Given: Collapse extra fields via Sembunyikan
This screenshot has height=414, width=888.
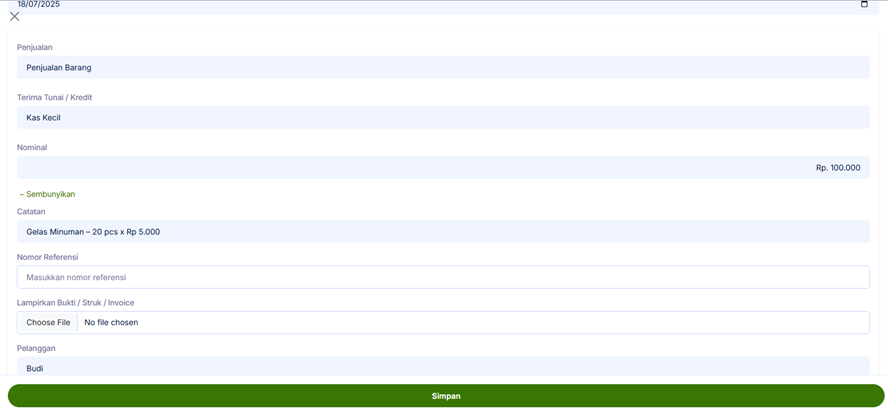Looking at the screenshot, I should tap(47, 194).
